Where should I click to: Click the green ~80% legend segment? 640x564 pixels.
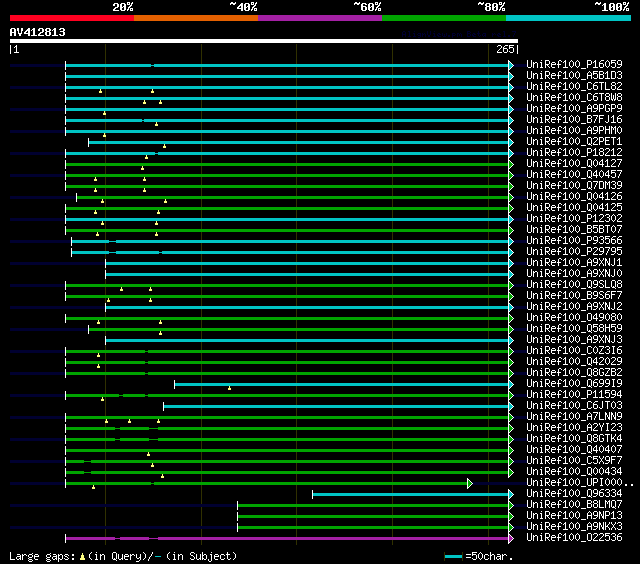443,18
